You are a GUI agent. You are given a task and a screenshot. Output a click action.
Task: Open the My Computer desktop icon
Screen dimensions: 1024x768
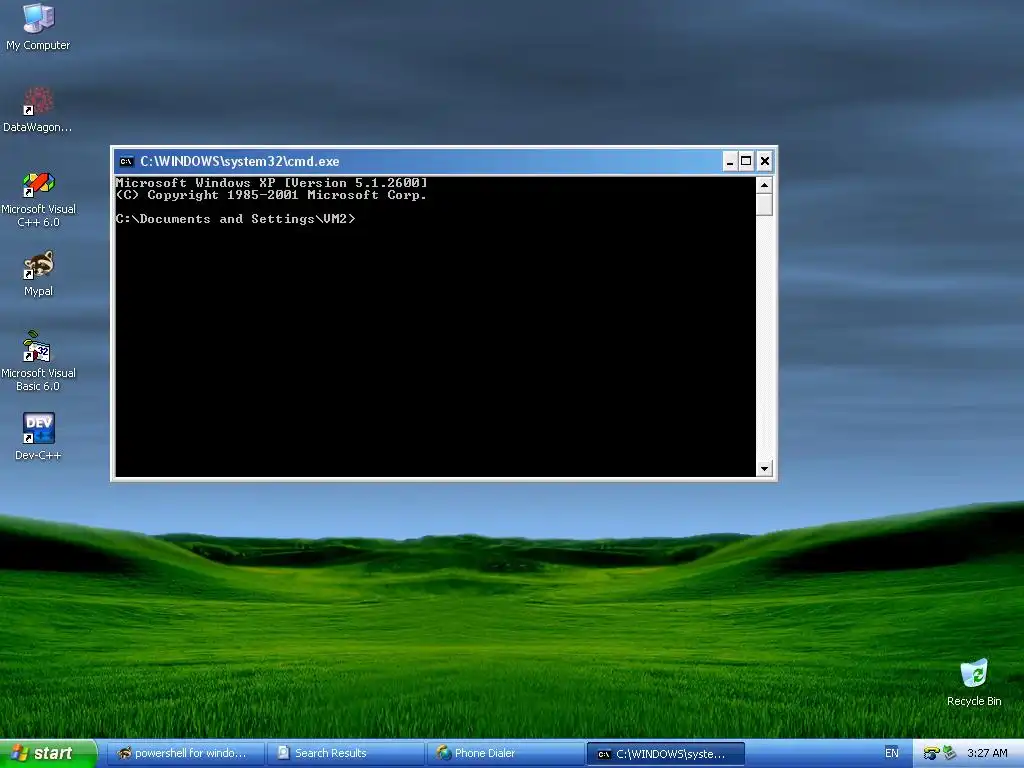[38, 27]
